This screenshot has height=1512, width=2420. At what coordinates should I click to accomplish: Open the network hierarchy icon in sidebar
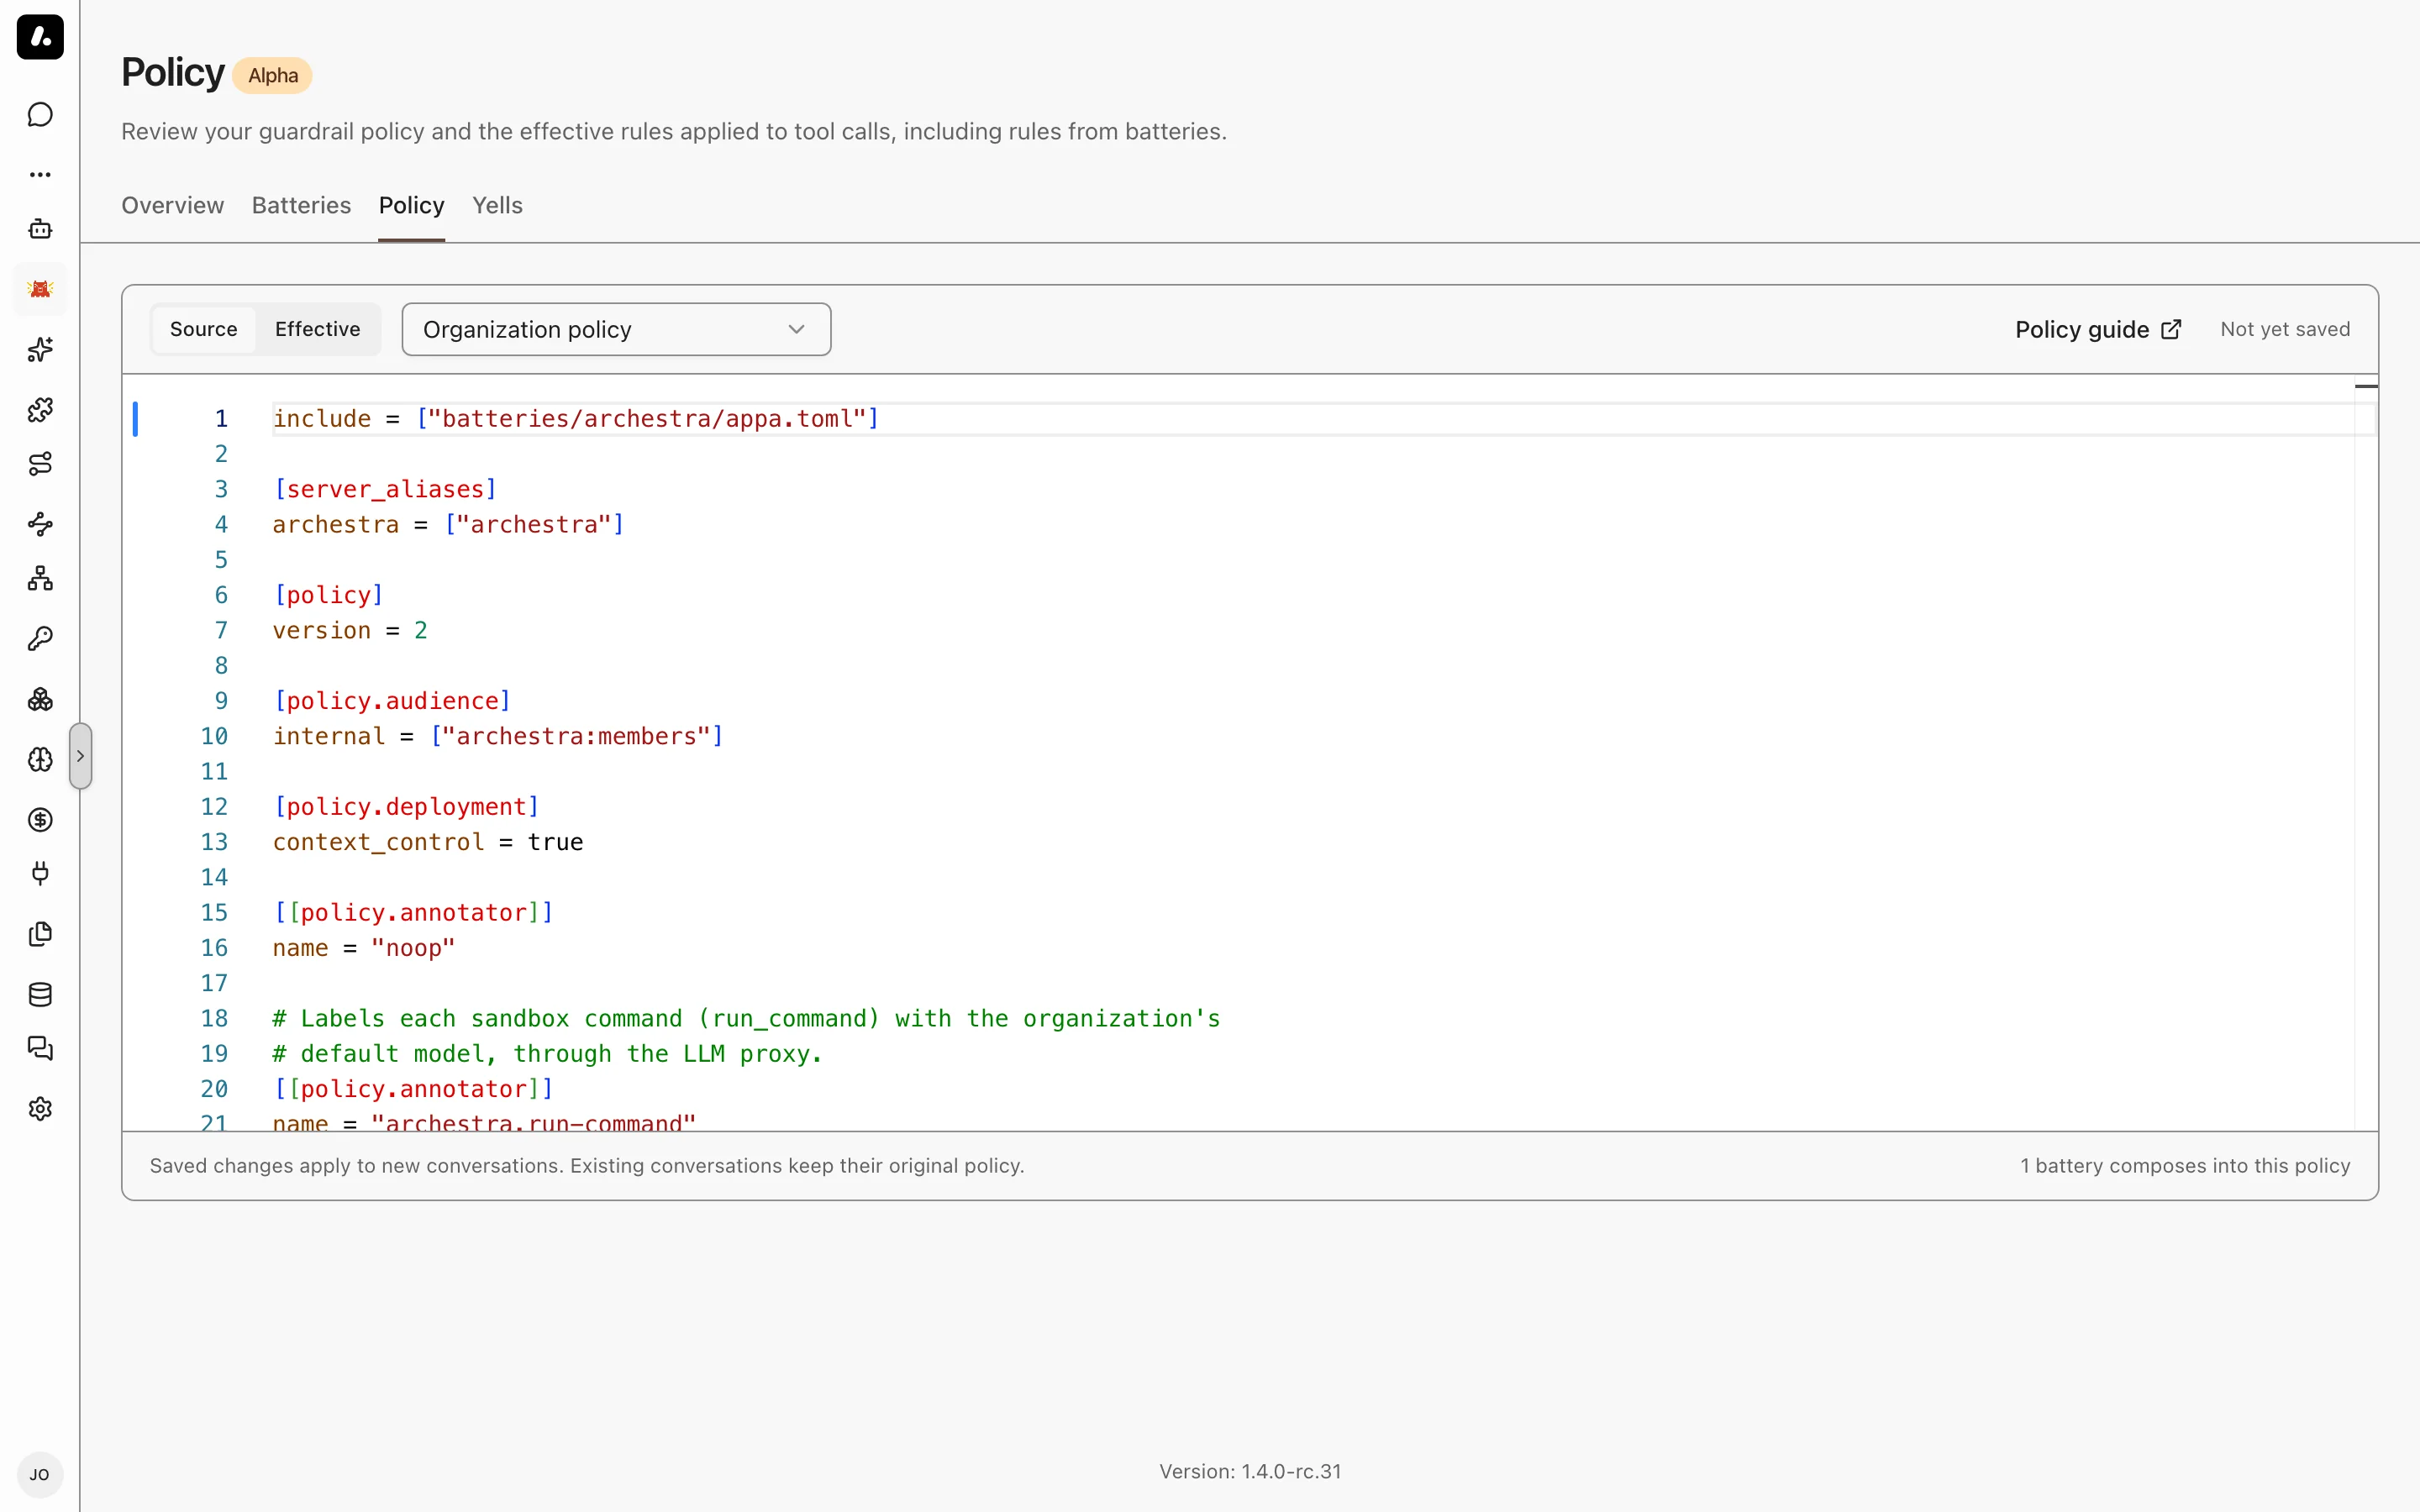[x=40, y=579]
